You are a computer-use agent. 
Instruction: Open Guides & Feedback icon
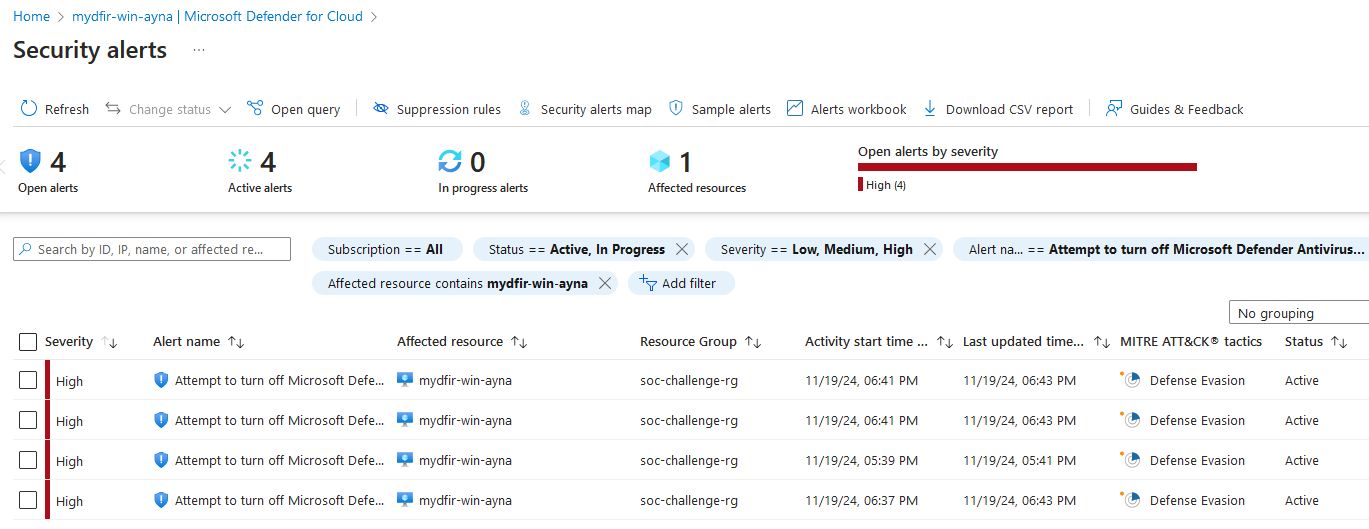pyautogui.click(x=1114, y=109)
